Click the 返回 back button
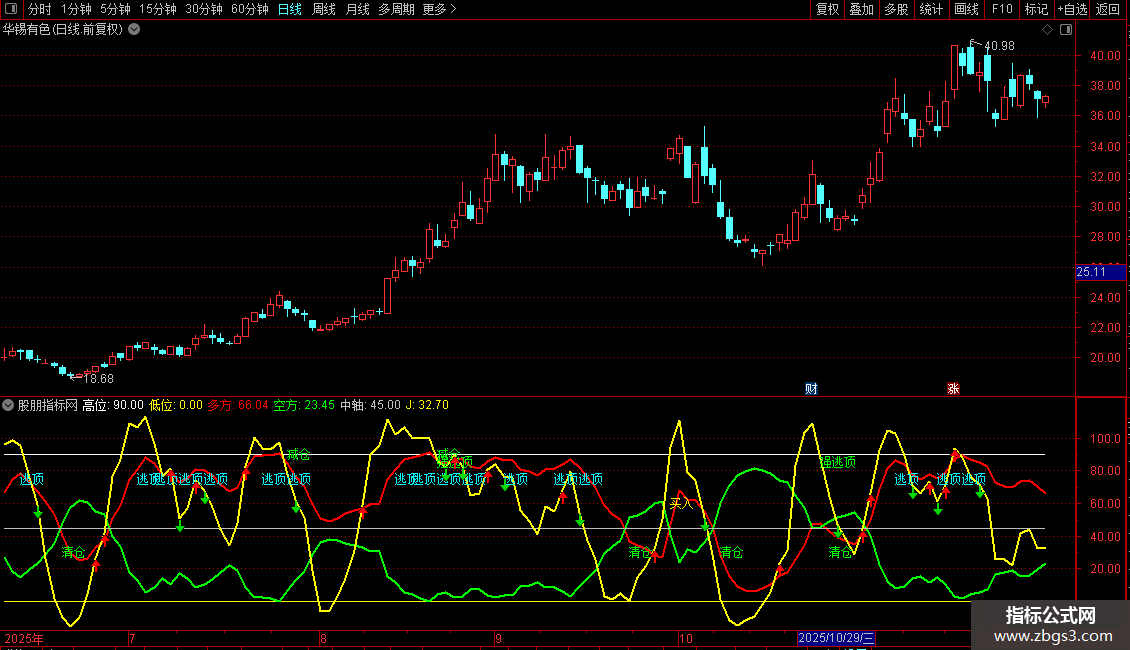 tap(1108, 9)
